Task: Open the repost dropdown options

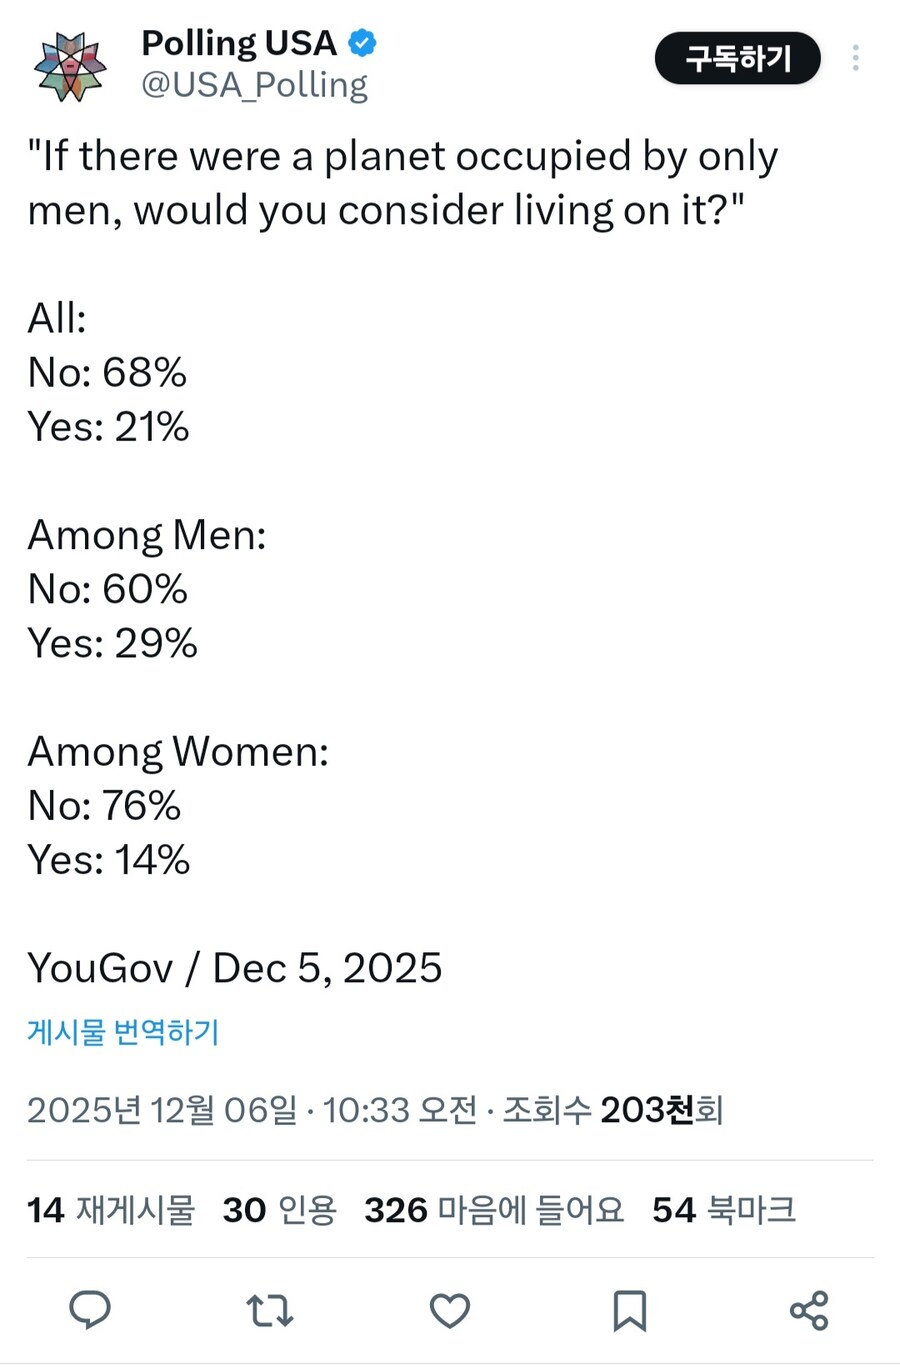Action: point(269,1311)
